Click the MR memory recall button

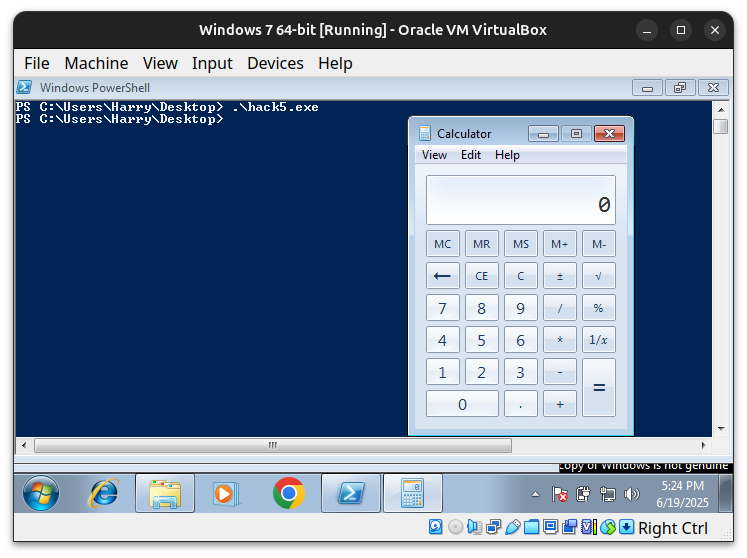(x=482, y=244)
